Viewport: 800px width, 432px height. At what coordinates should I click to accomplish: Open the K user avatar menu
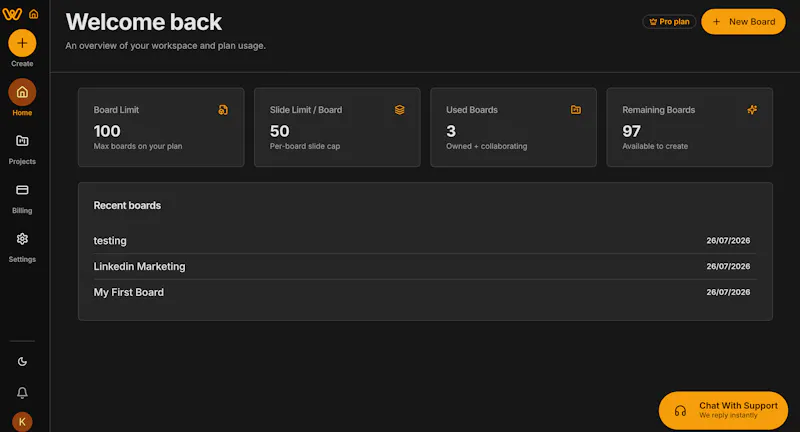pyautogui.click(x=22, y=422)
